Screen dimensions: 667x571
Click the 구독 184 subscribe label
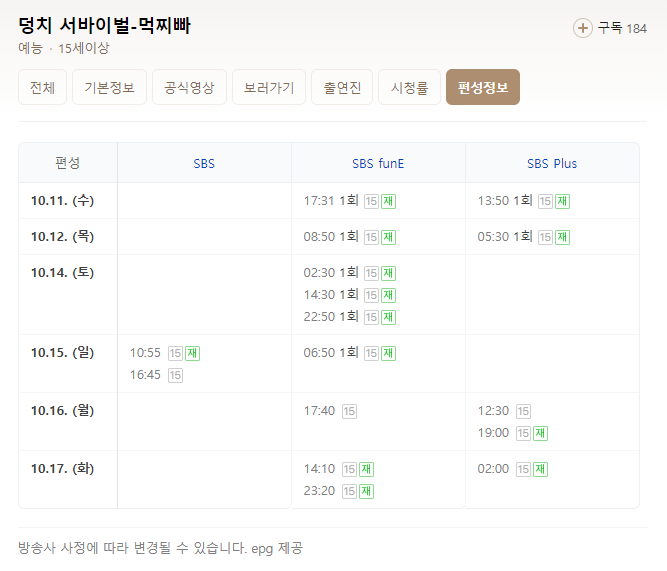point(622,29)
